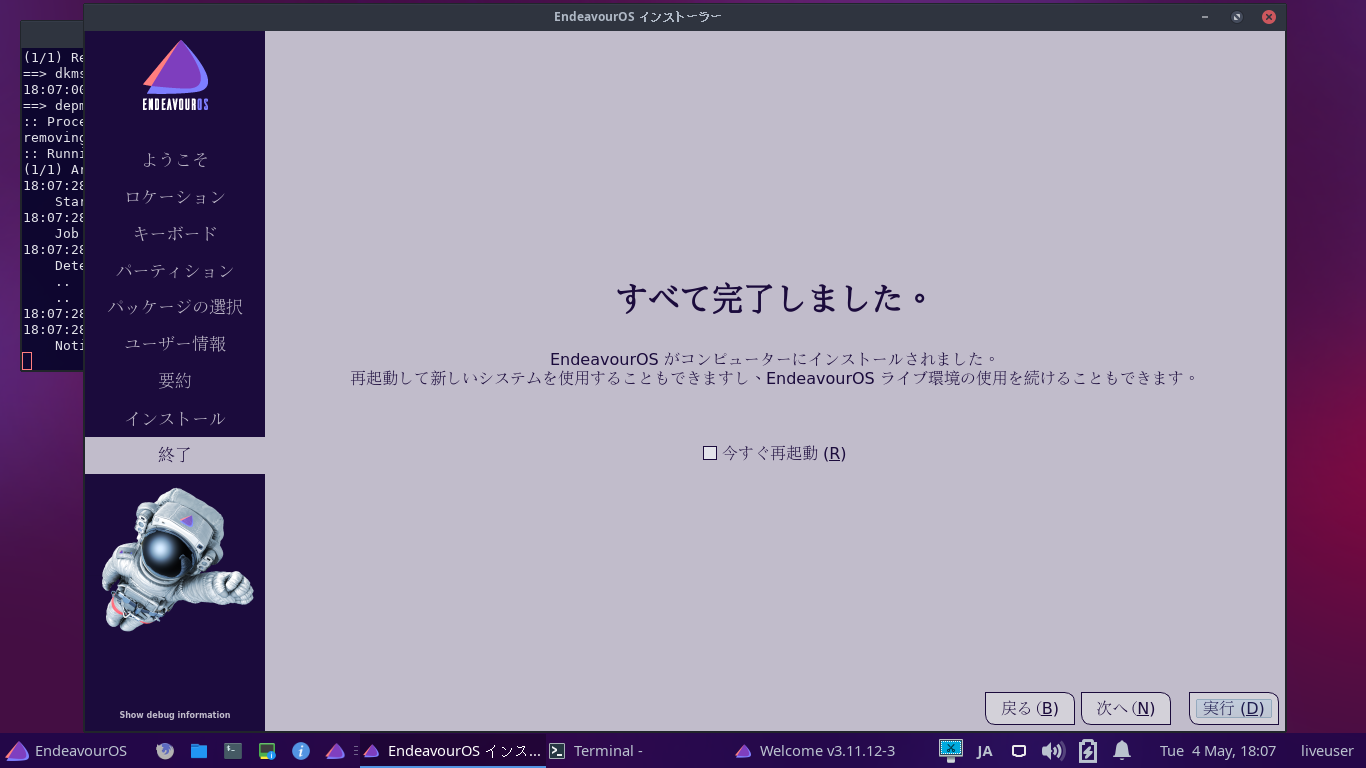Image resolution: width=1366 pixels, height=768 pixels.
Task: Click the installer title bar text
Action: (637, 17)
